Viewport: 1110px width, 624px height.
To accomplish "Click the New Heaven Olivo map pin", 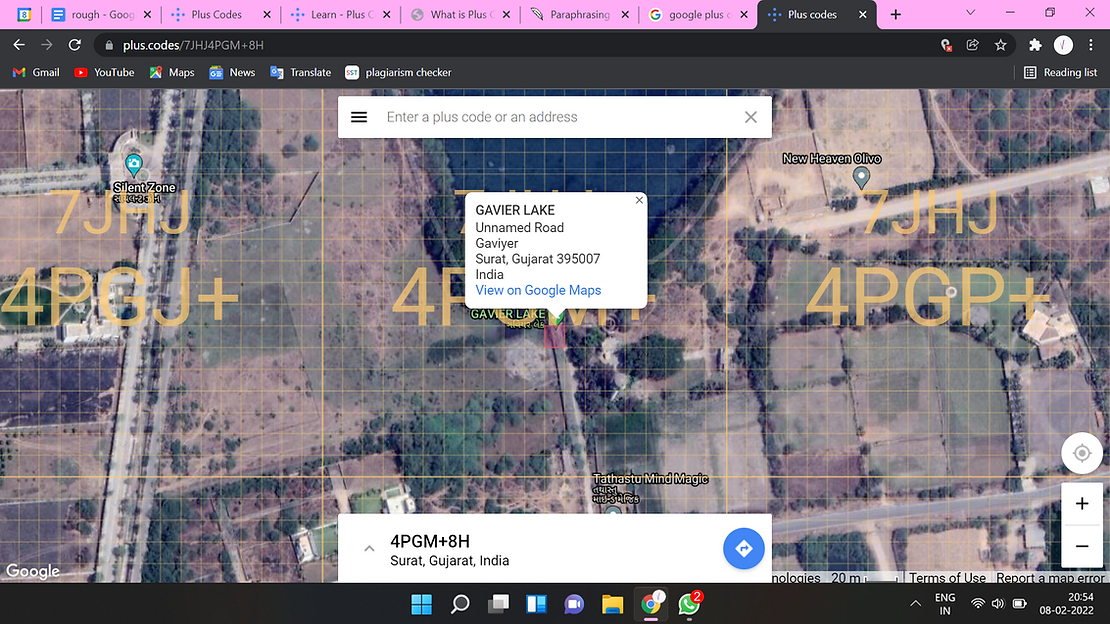I will pyautogui.click(x=861, y=178).
